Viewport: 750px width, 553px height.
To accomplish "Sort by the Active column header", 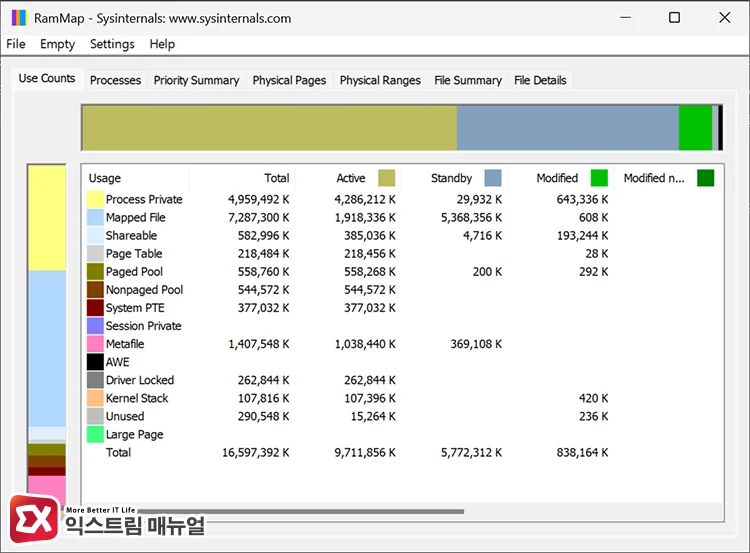I will click(349, 178).
